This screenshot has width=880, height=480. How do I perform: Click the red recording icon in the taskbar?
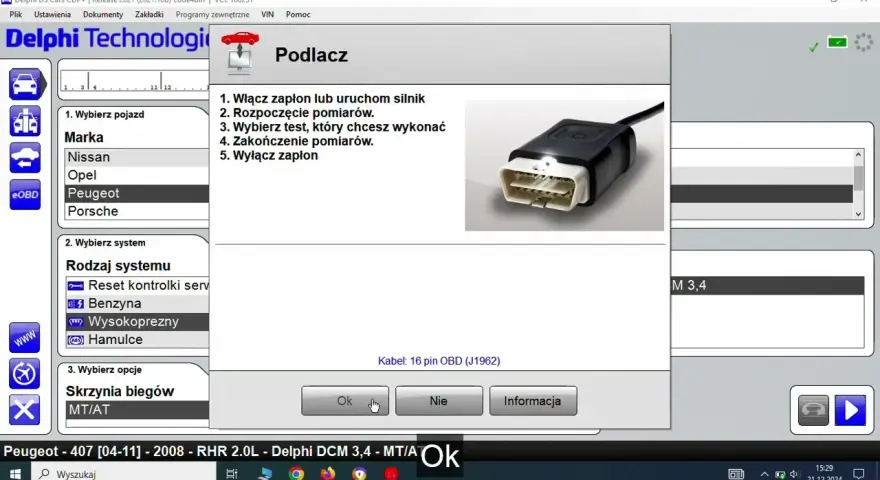(391, 473)
